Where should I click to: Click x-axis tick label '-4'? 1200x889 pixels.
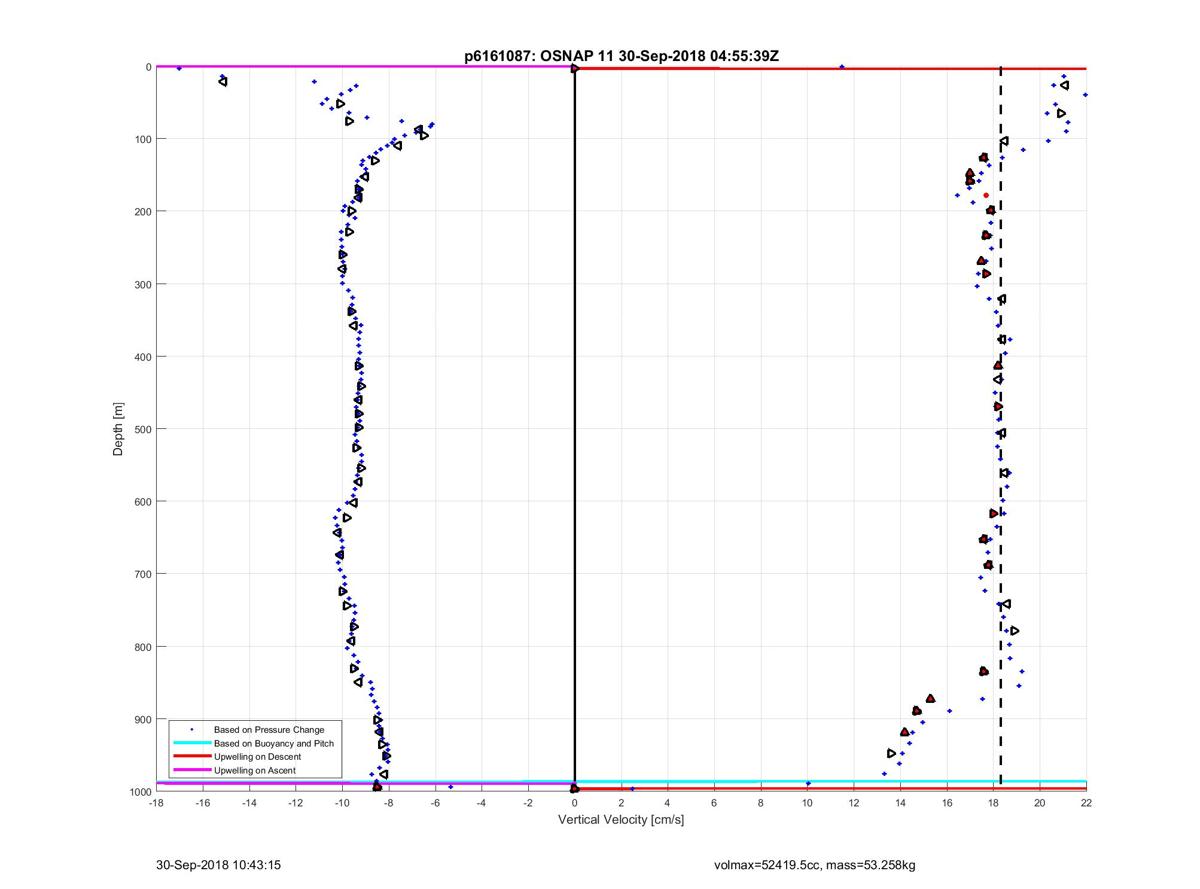pos(481,802)
